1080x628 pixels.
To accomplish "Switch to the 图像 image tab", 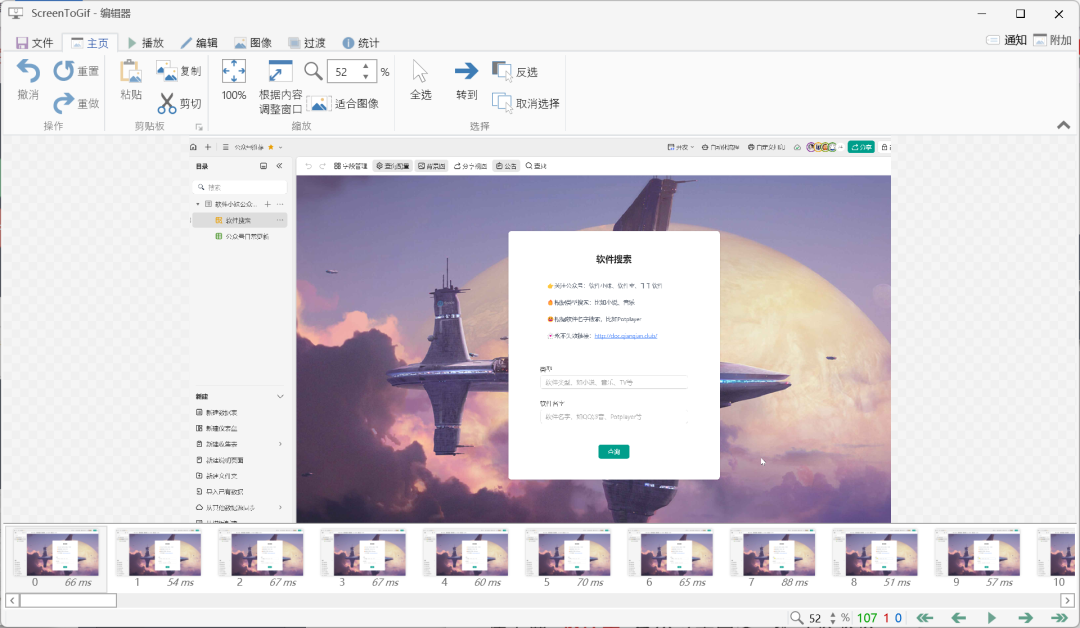I will pos(253,43).
